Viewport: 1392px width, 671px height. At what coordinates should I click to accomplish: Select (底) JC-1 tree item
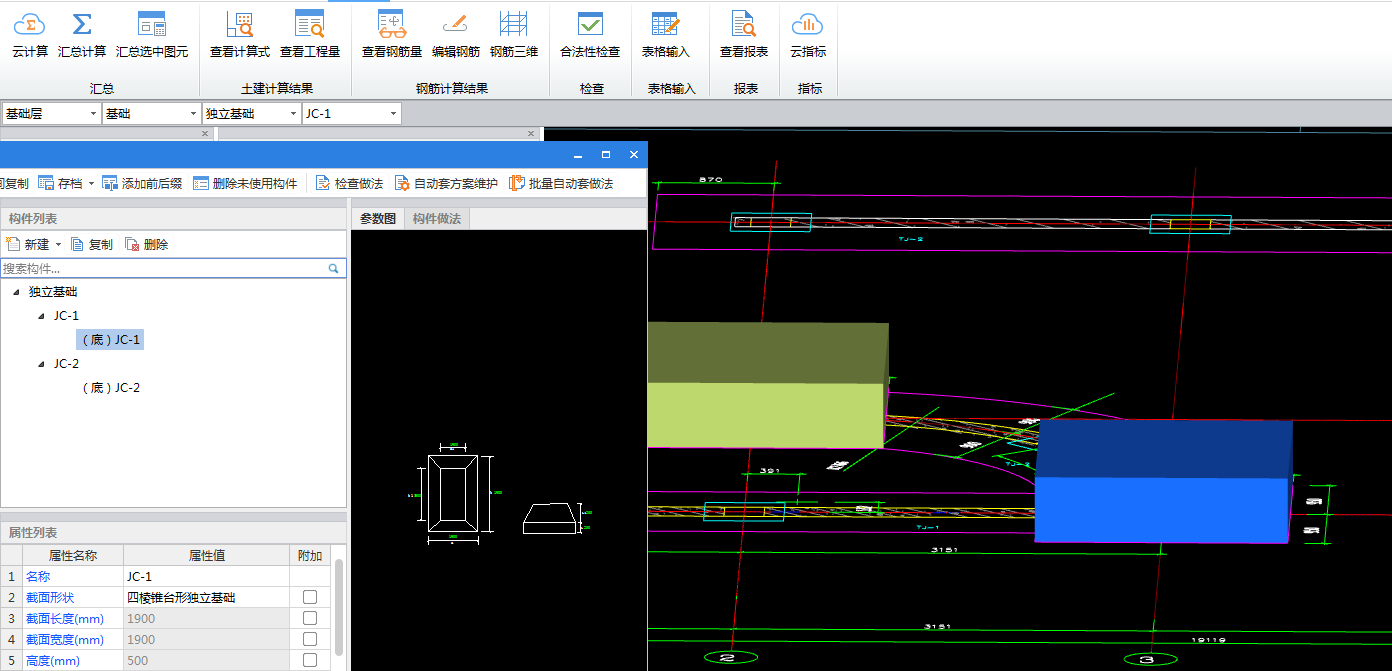(x=110, y=340)
